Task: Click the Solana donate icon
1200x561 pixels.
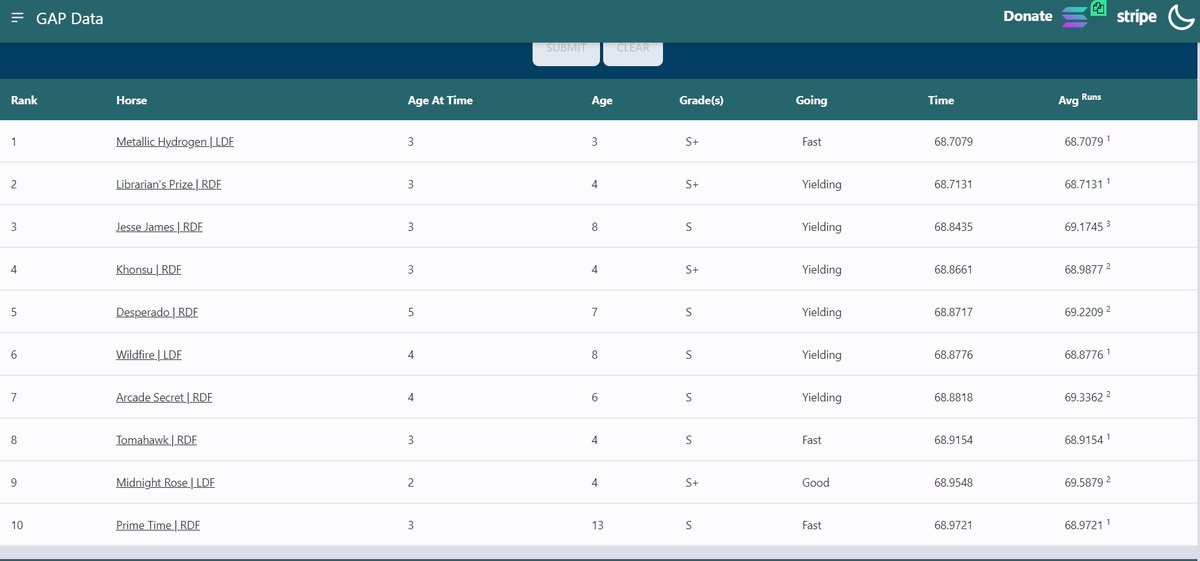Action: (x=1075, y=17)
